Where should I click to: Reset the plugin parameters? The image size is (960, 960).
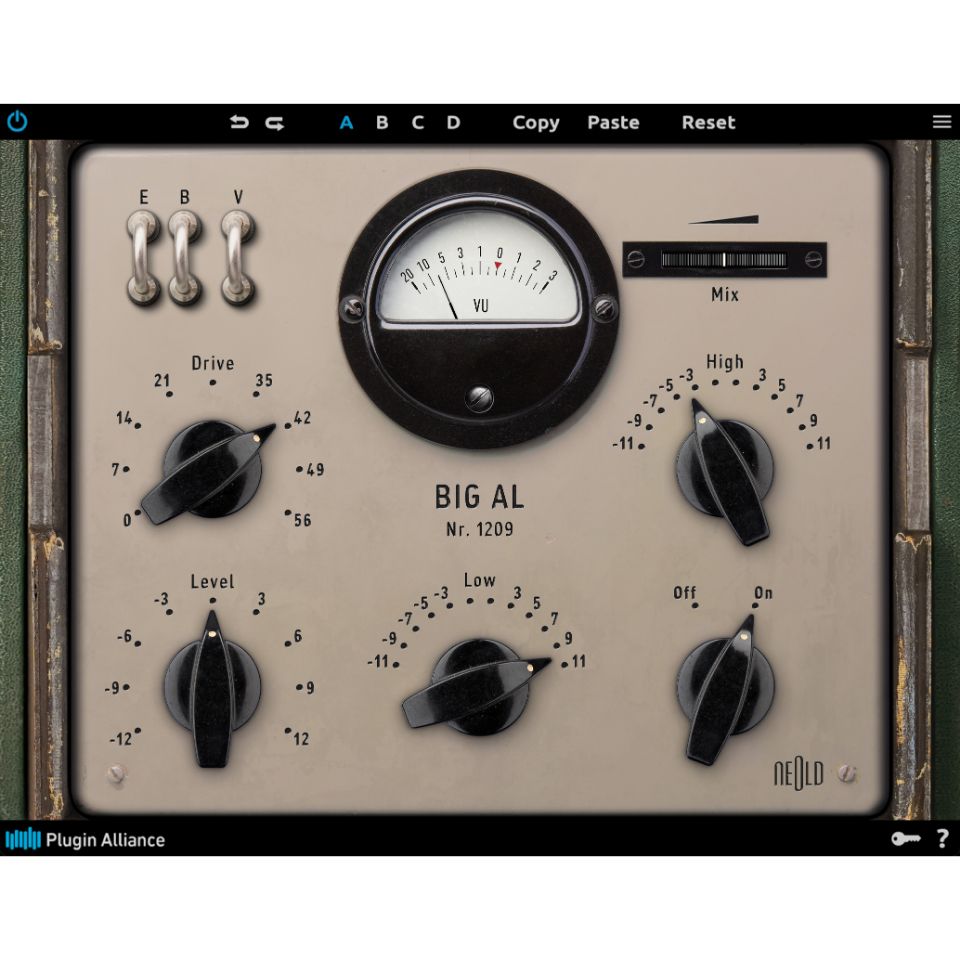tap(708, 122)
